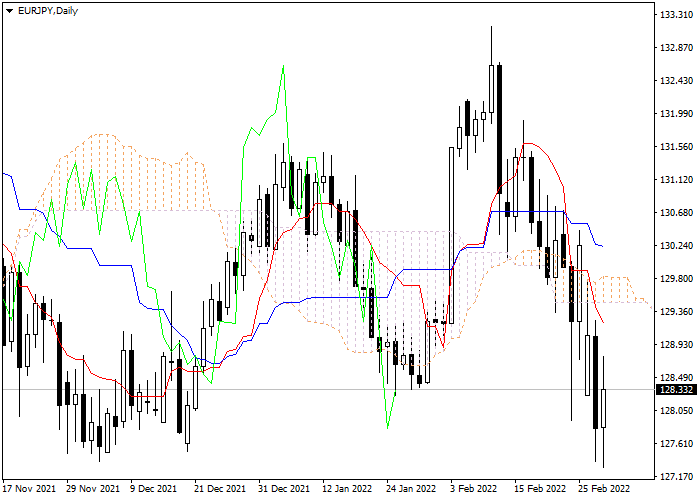The height and width of the screenshot is (500, 700).
Task: Click the 25 Feb 2022 date label
Action: tap(604, 488)
